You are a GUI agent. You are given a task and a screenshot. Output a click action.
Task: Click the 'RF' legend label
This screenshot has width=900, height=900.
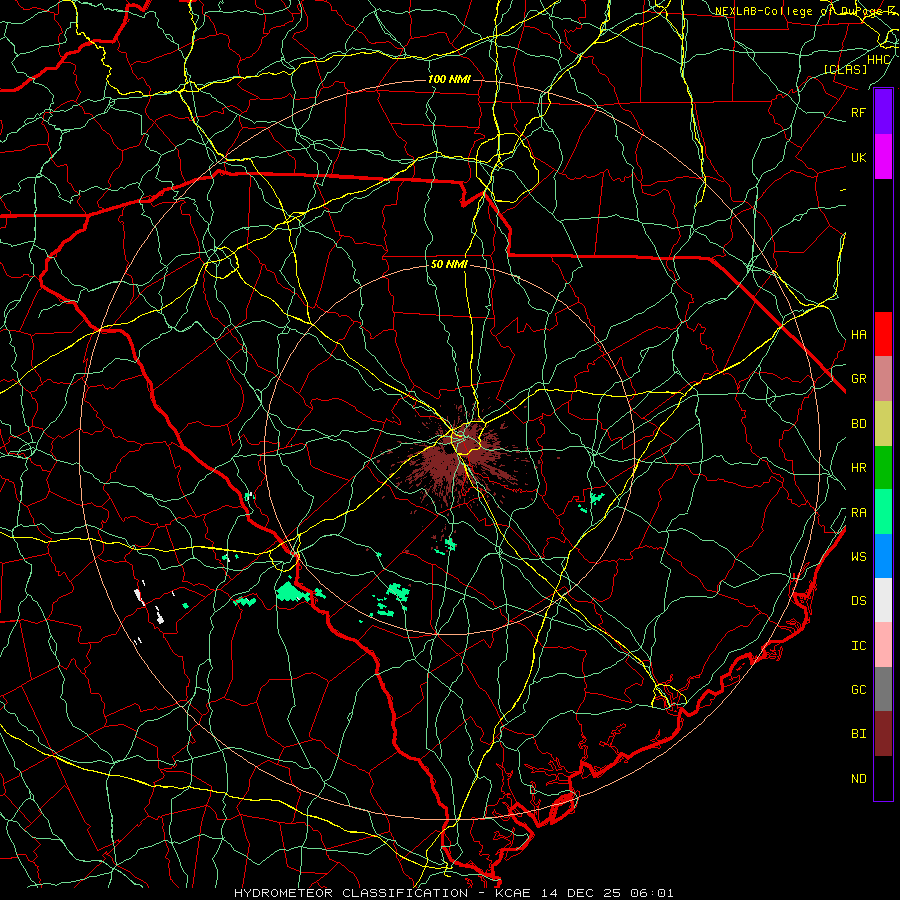[x=858, y=112]
